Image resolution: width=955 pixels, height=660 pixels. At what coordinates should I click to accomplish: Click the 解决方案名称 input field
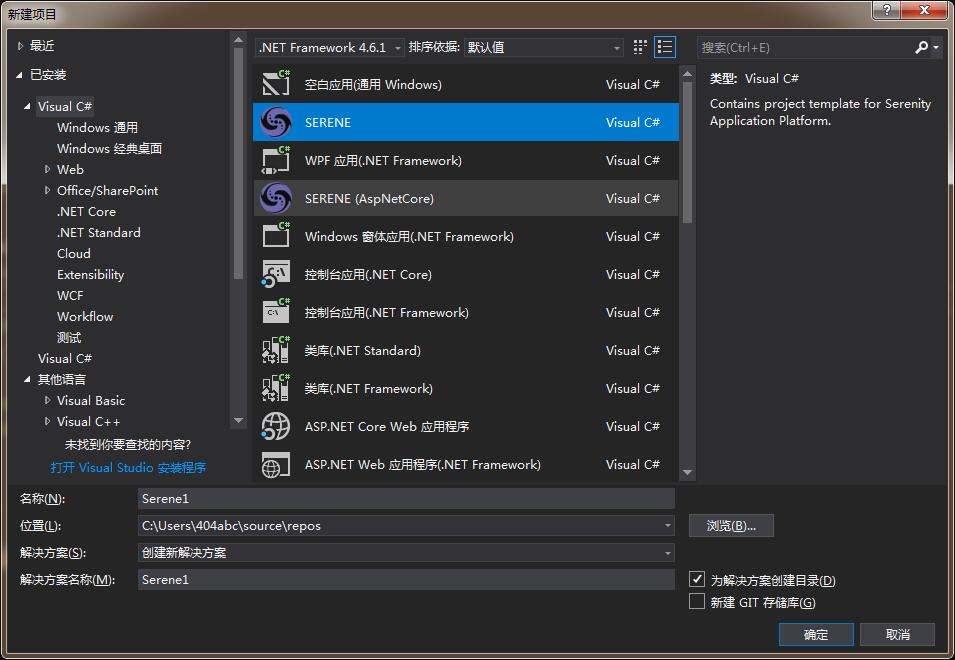(406, 580)
